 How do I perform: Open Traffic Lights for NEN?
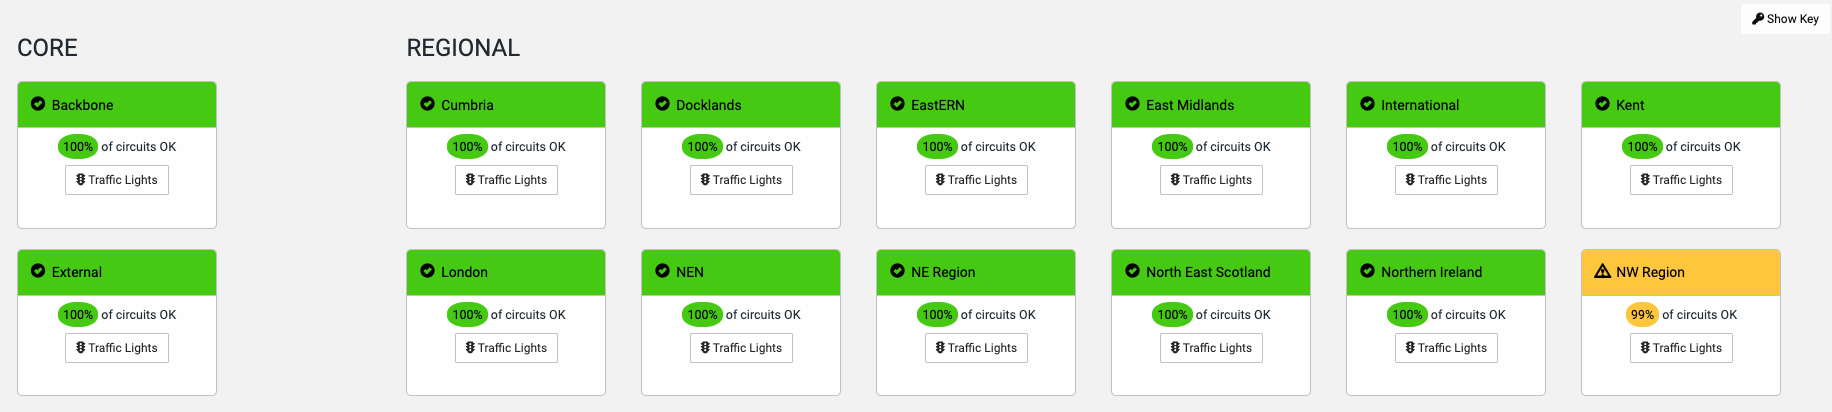click(741, 348)
